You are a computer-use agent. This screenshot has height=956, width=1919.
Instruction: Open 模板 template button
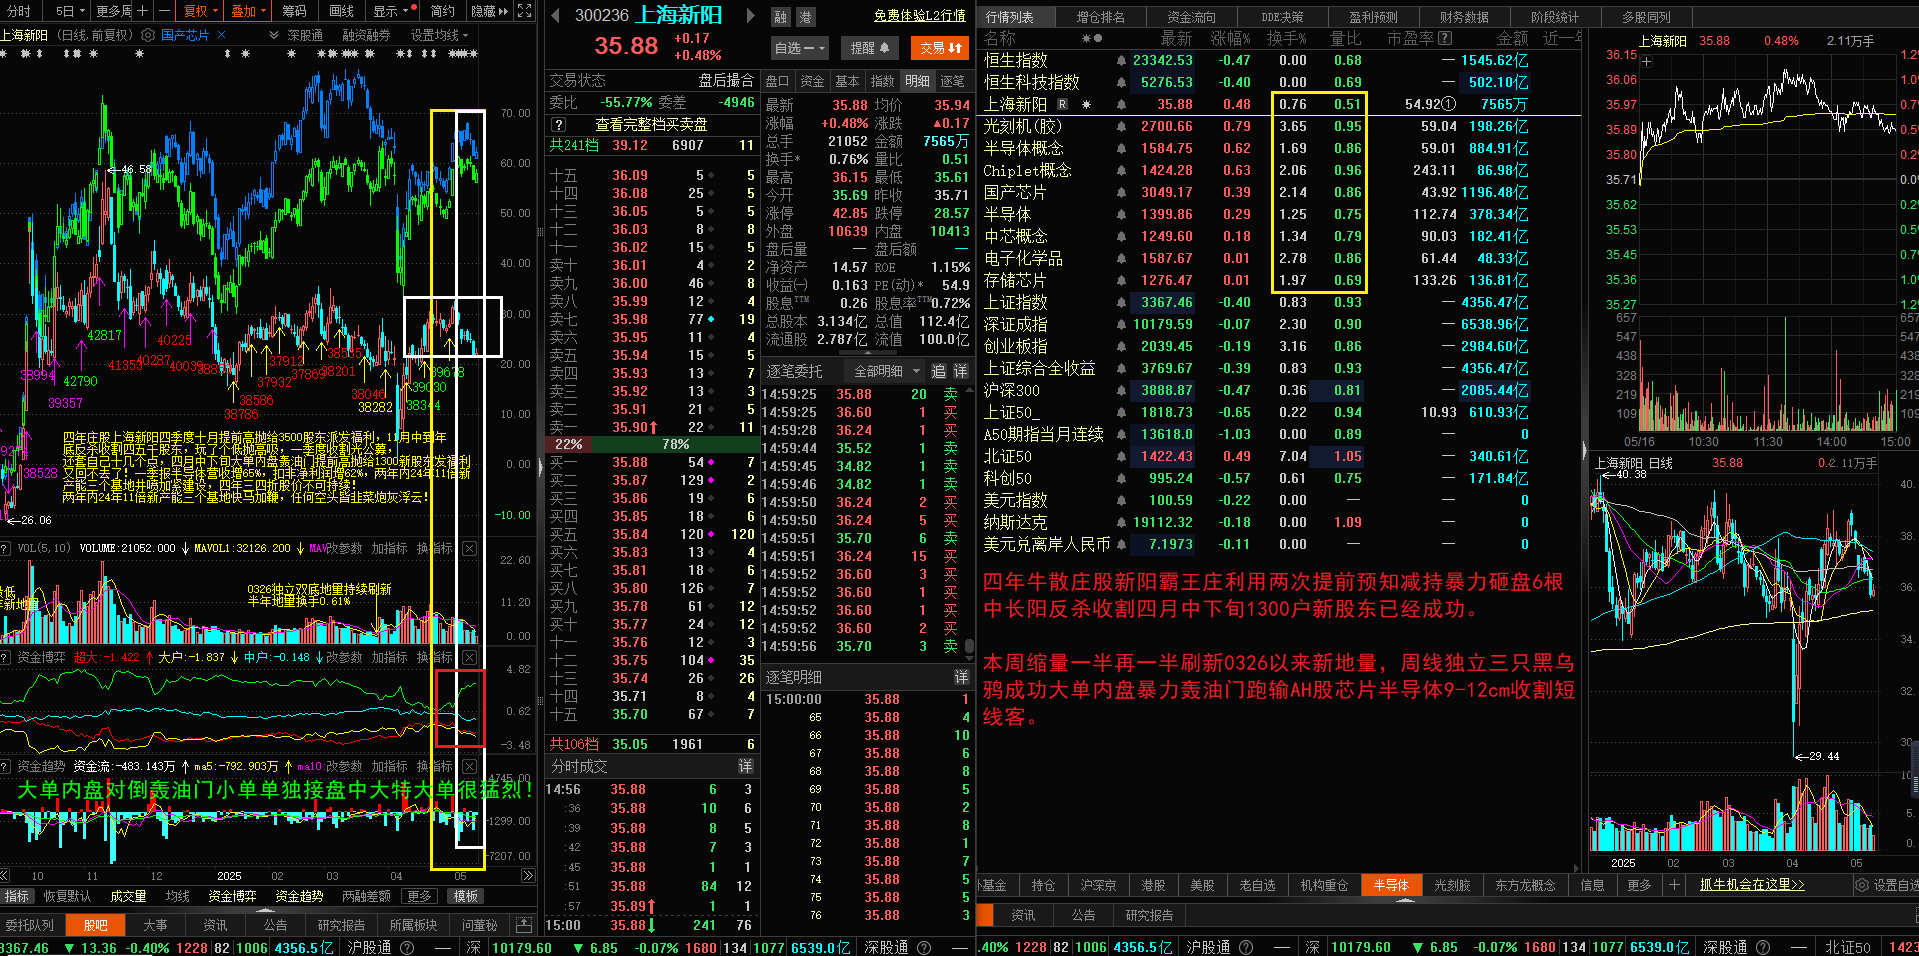(x=466, y=896)
